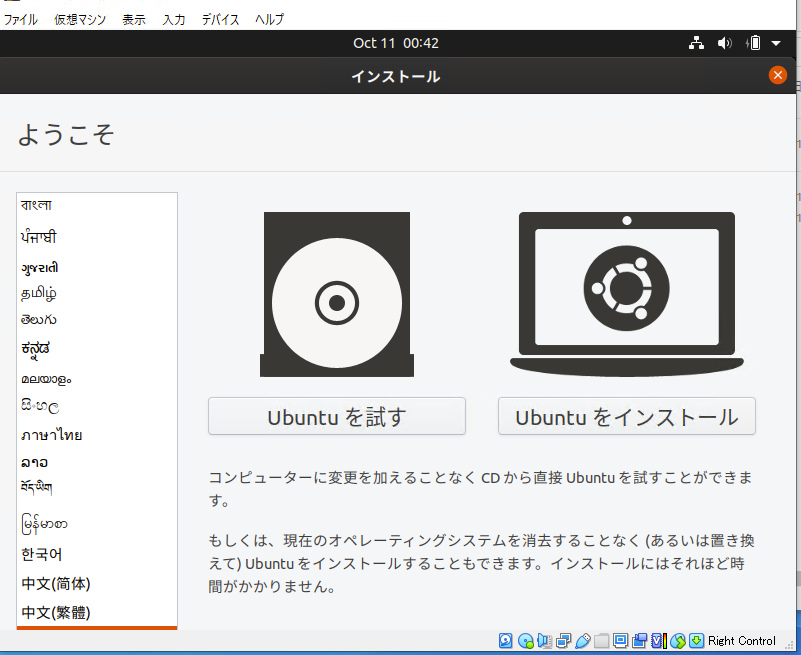Click the keyboard capture arrow icon
Screen dimensions: 801x655
click(696, 640)
